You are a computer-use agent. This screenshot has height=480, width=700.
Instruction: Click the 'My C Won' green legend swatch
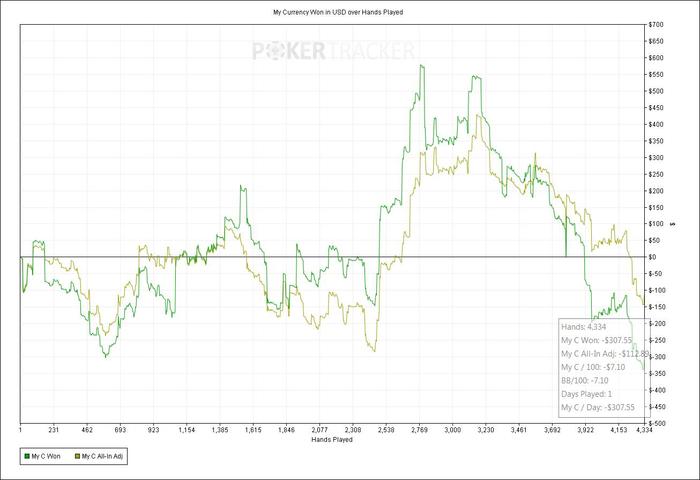(26, 456)
